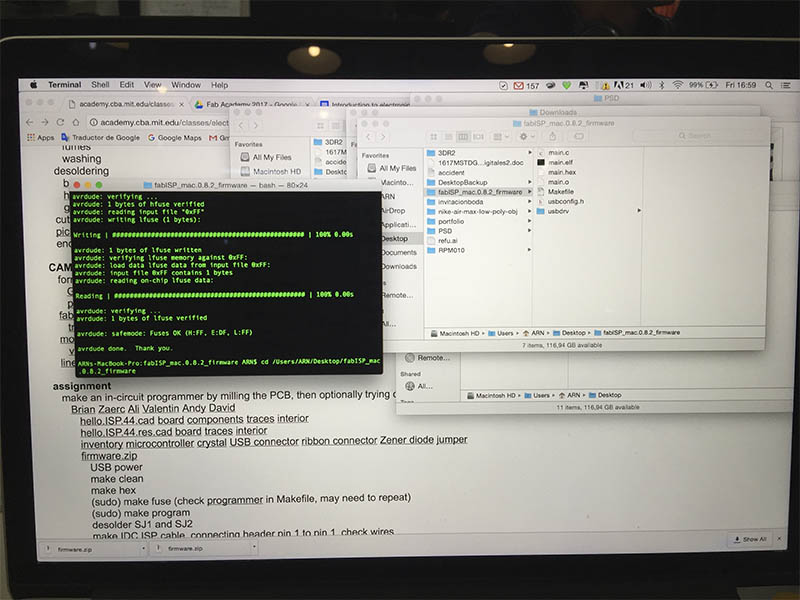The height and width of the screenshot is (600, 800).
Task: Switch fabISP Finder window to list view
Action: [448, 137]
